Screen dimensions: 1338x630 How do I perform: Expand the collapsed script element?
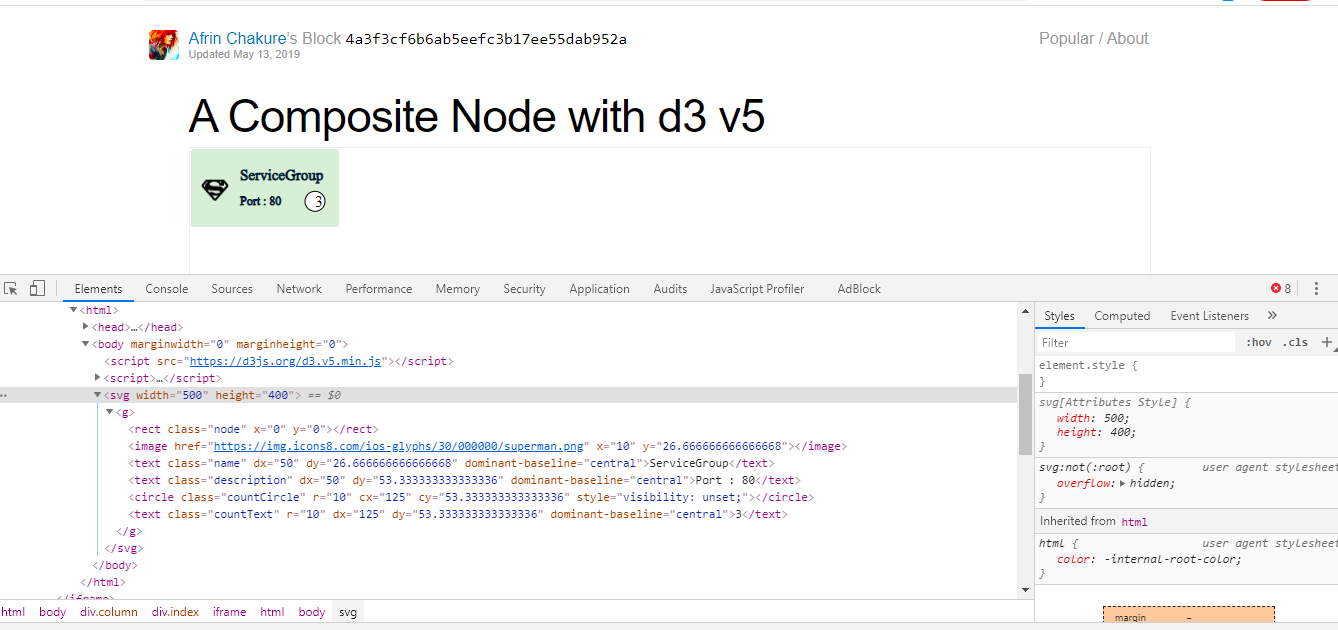98,378
